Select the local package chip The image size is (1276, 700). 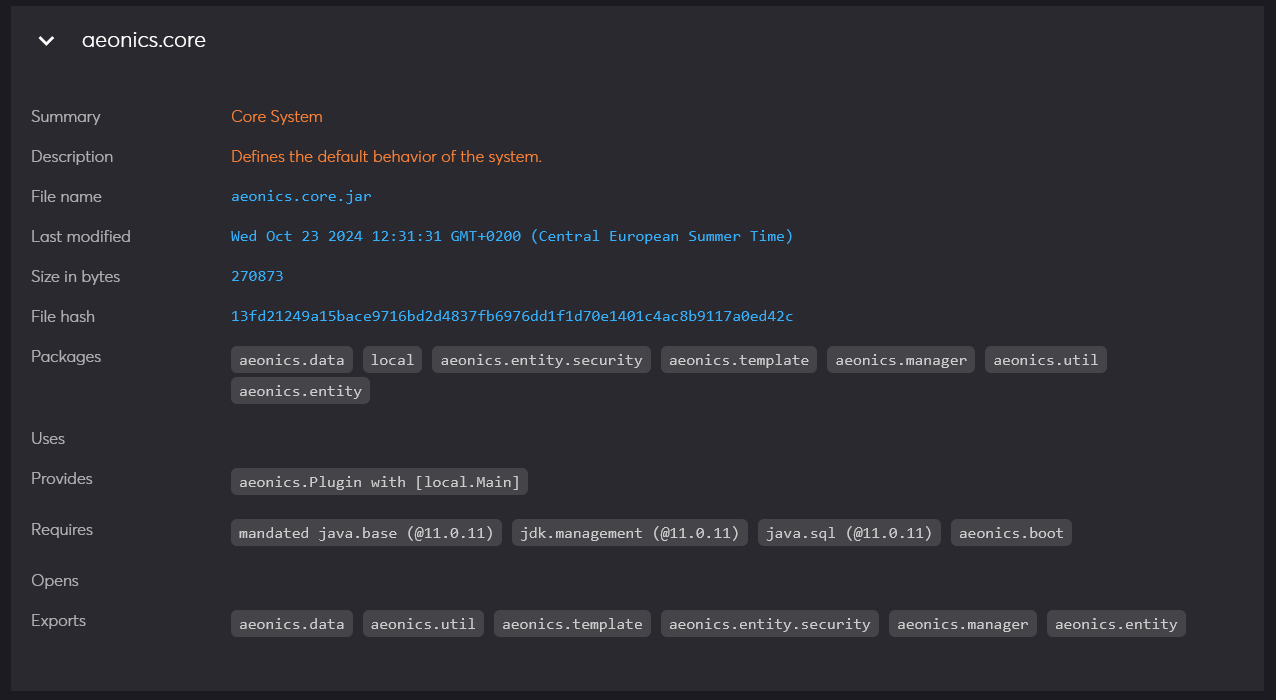coord(392,359)
